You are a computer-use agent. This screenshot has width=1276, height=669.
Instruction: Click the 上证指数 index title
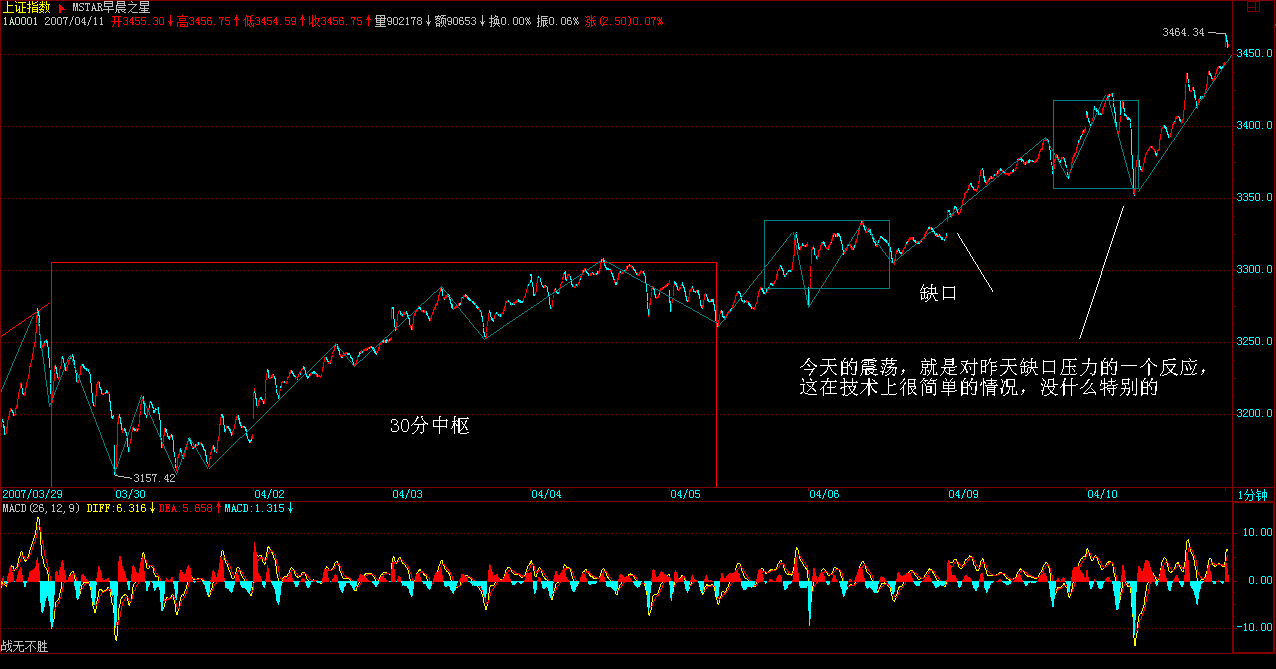(26, 7)
